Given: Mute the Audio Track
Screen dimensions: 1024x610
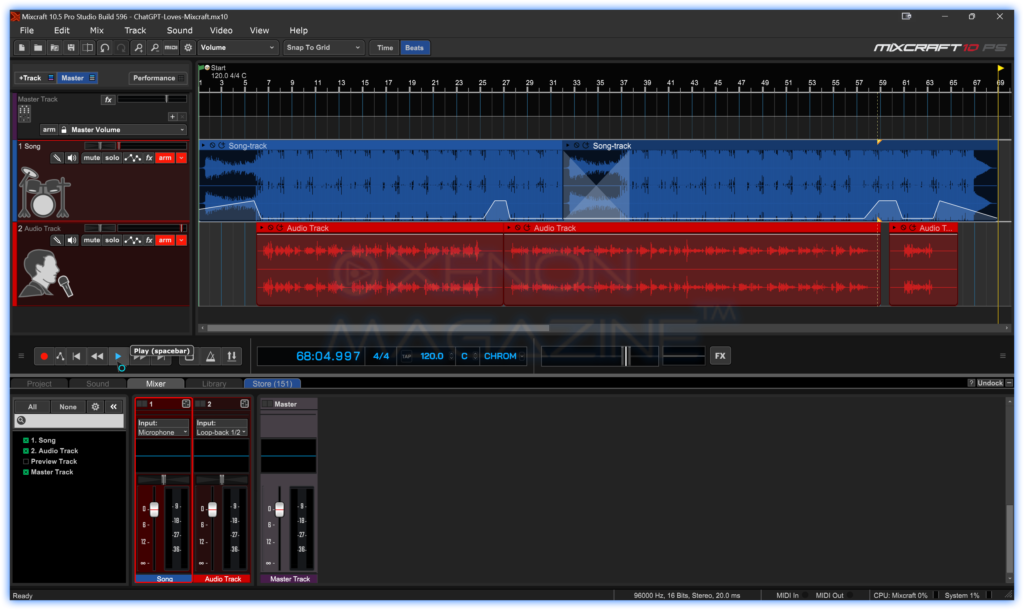Looking at the screenshot, I should [x=91, y=240].
